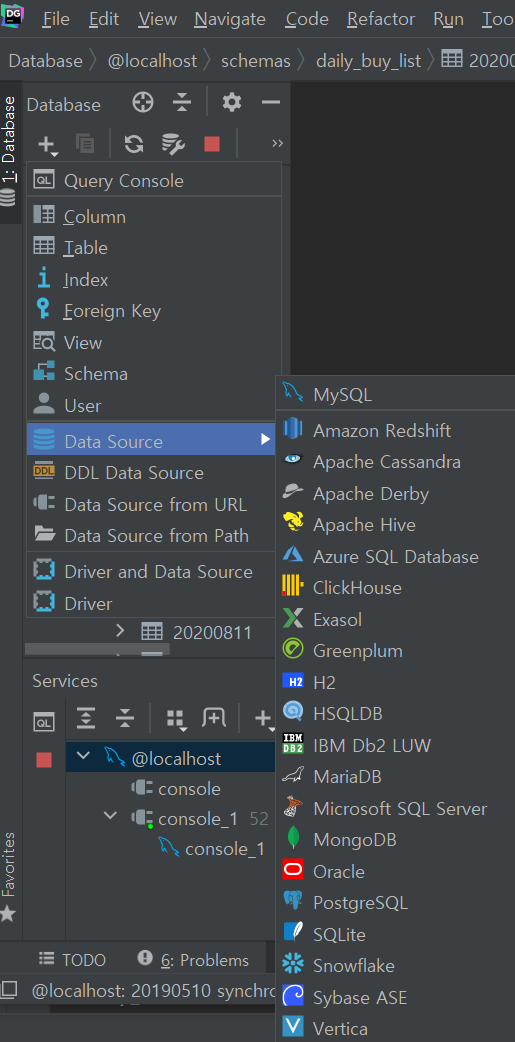This screenshot has height=1042, width=515.
Task: Open Group By options in Services toolbar
Action: coord(175,718)
